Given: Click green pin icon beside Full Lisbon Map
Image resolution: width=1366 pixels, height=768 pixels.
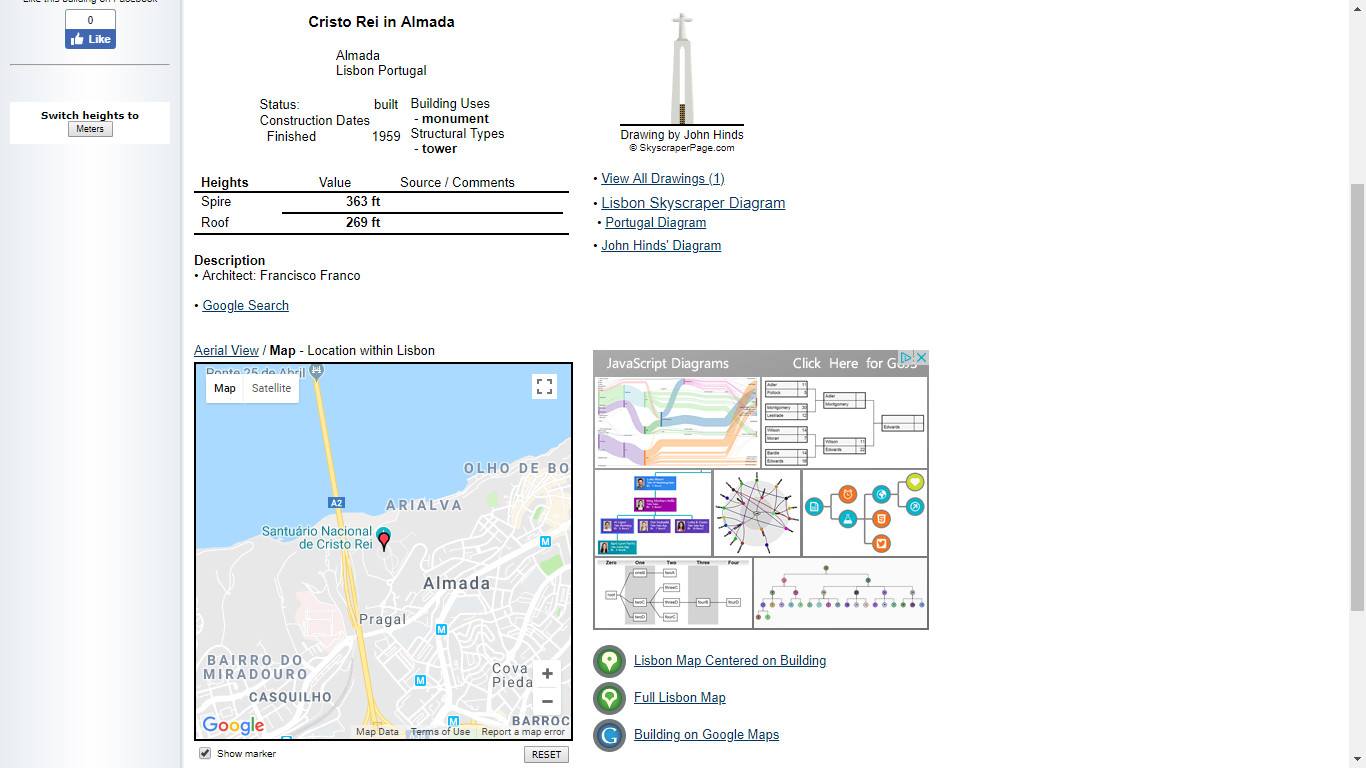Looking at the screenshot, I should tap(609, 698).
